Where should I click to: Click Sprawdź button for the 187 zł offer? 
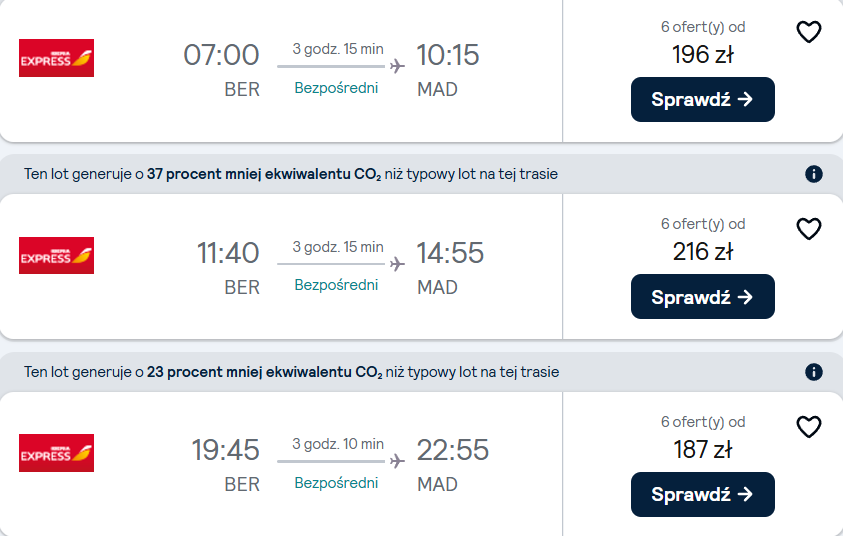[x=703, y=495]
